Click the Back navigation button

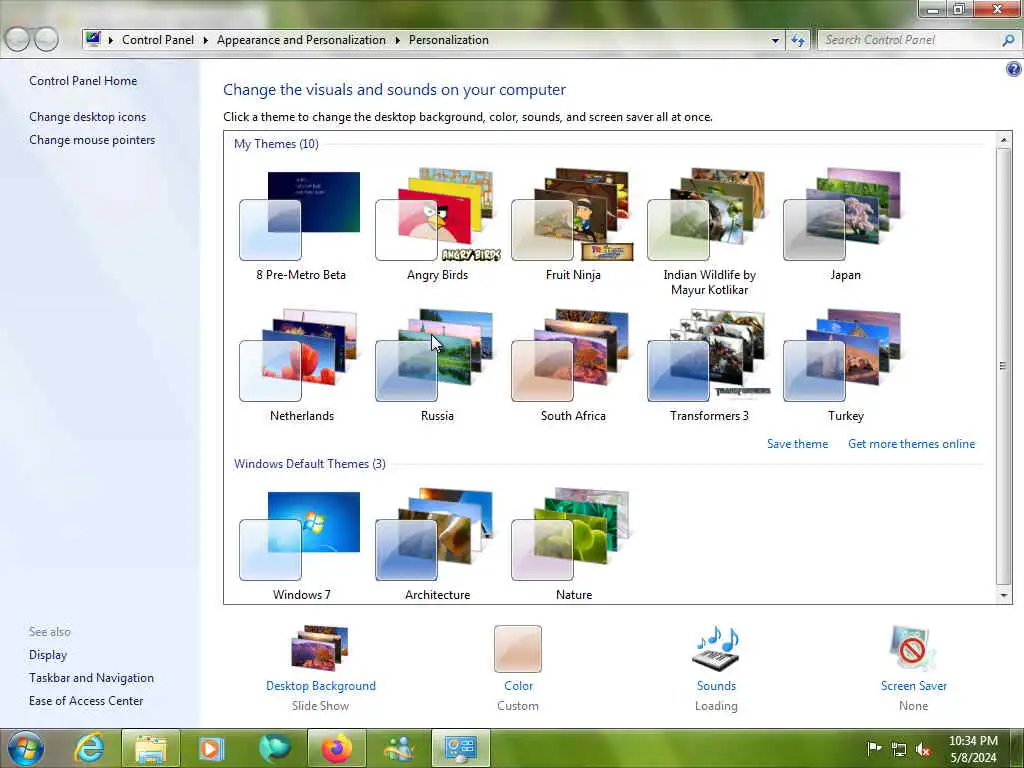[18, 39]
